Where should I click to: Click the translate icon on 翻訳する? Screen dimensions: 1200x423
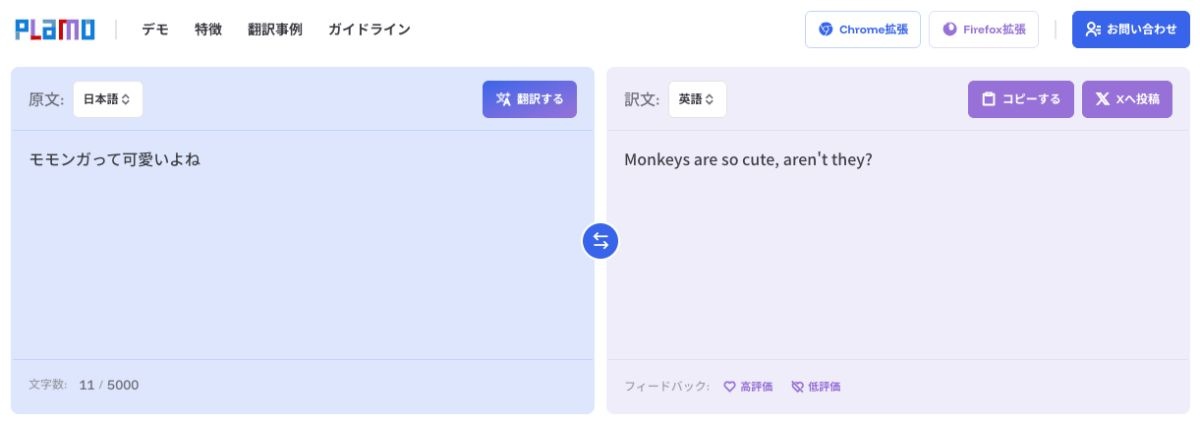pos(504,99)
